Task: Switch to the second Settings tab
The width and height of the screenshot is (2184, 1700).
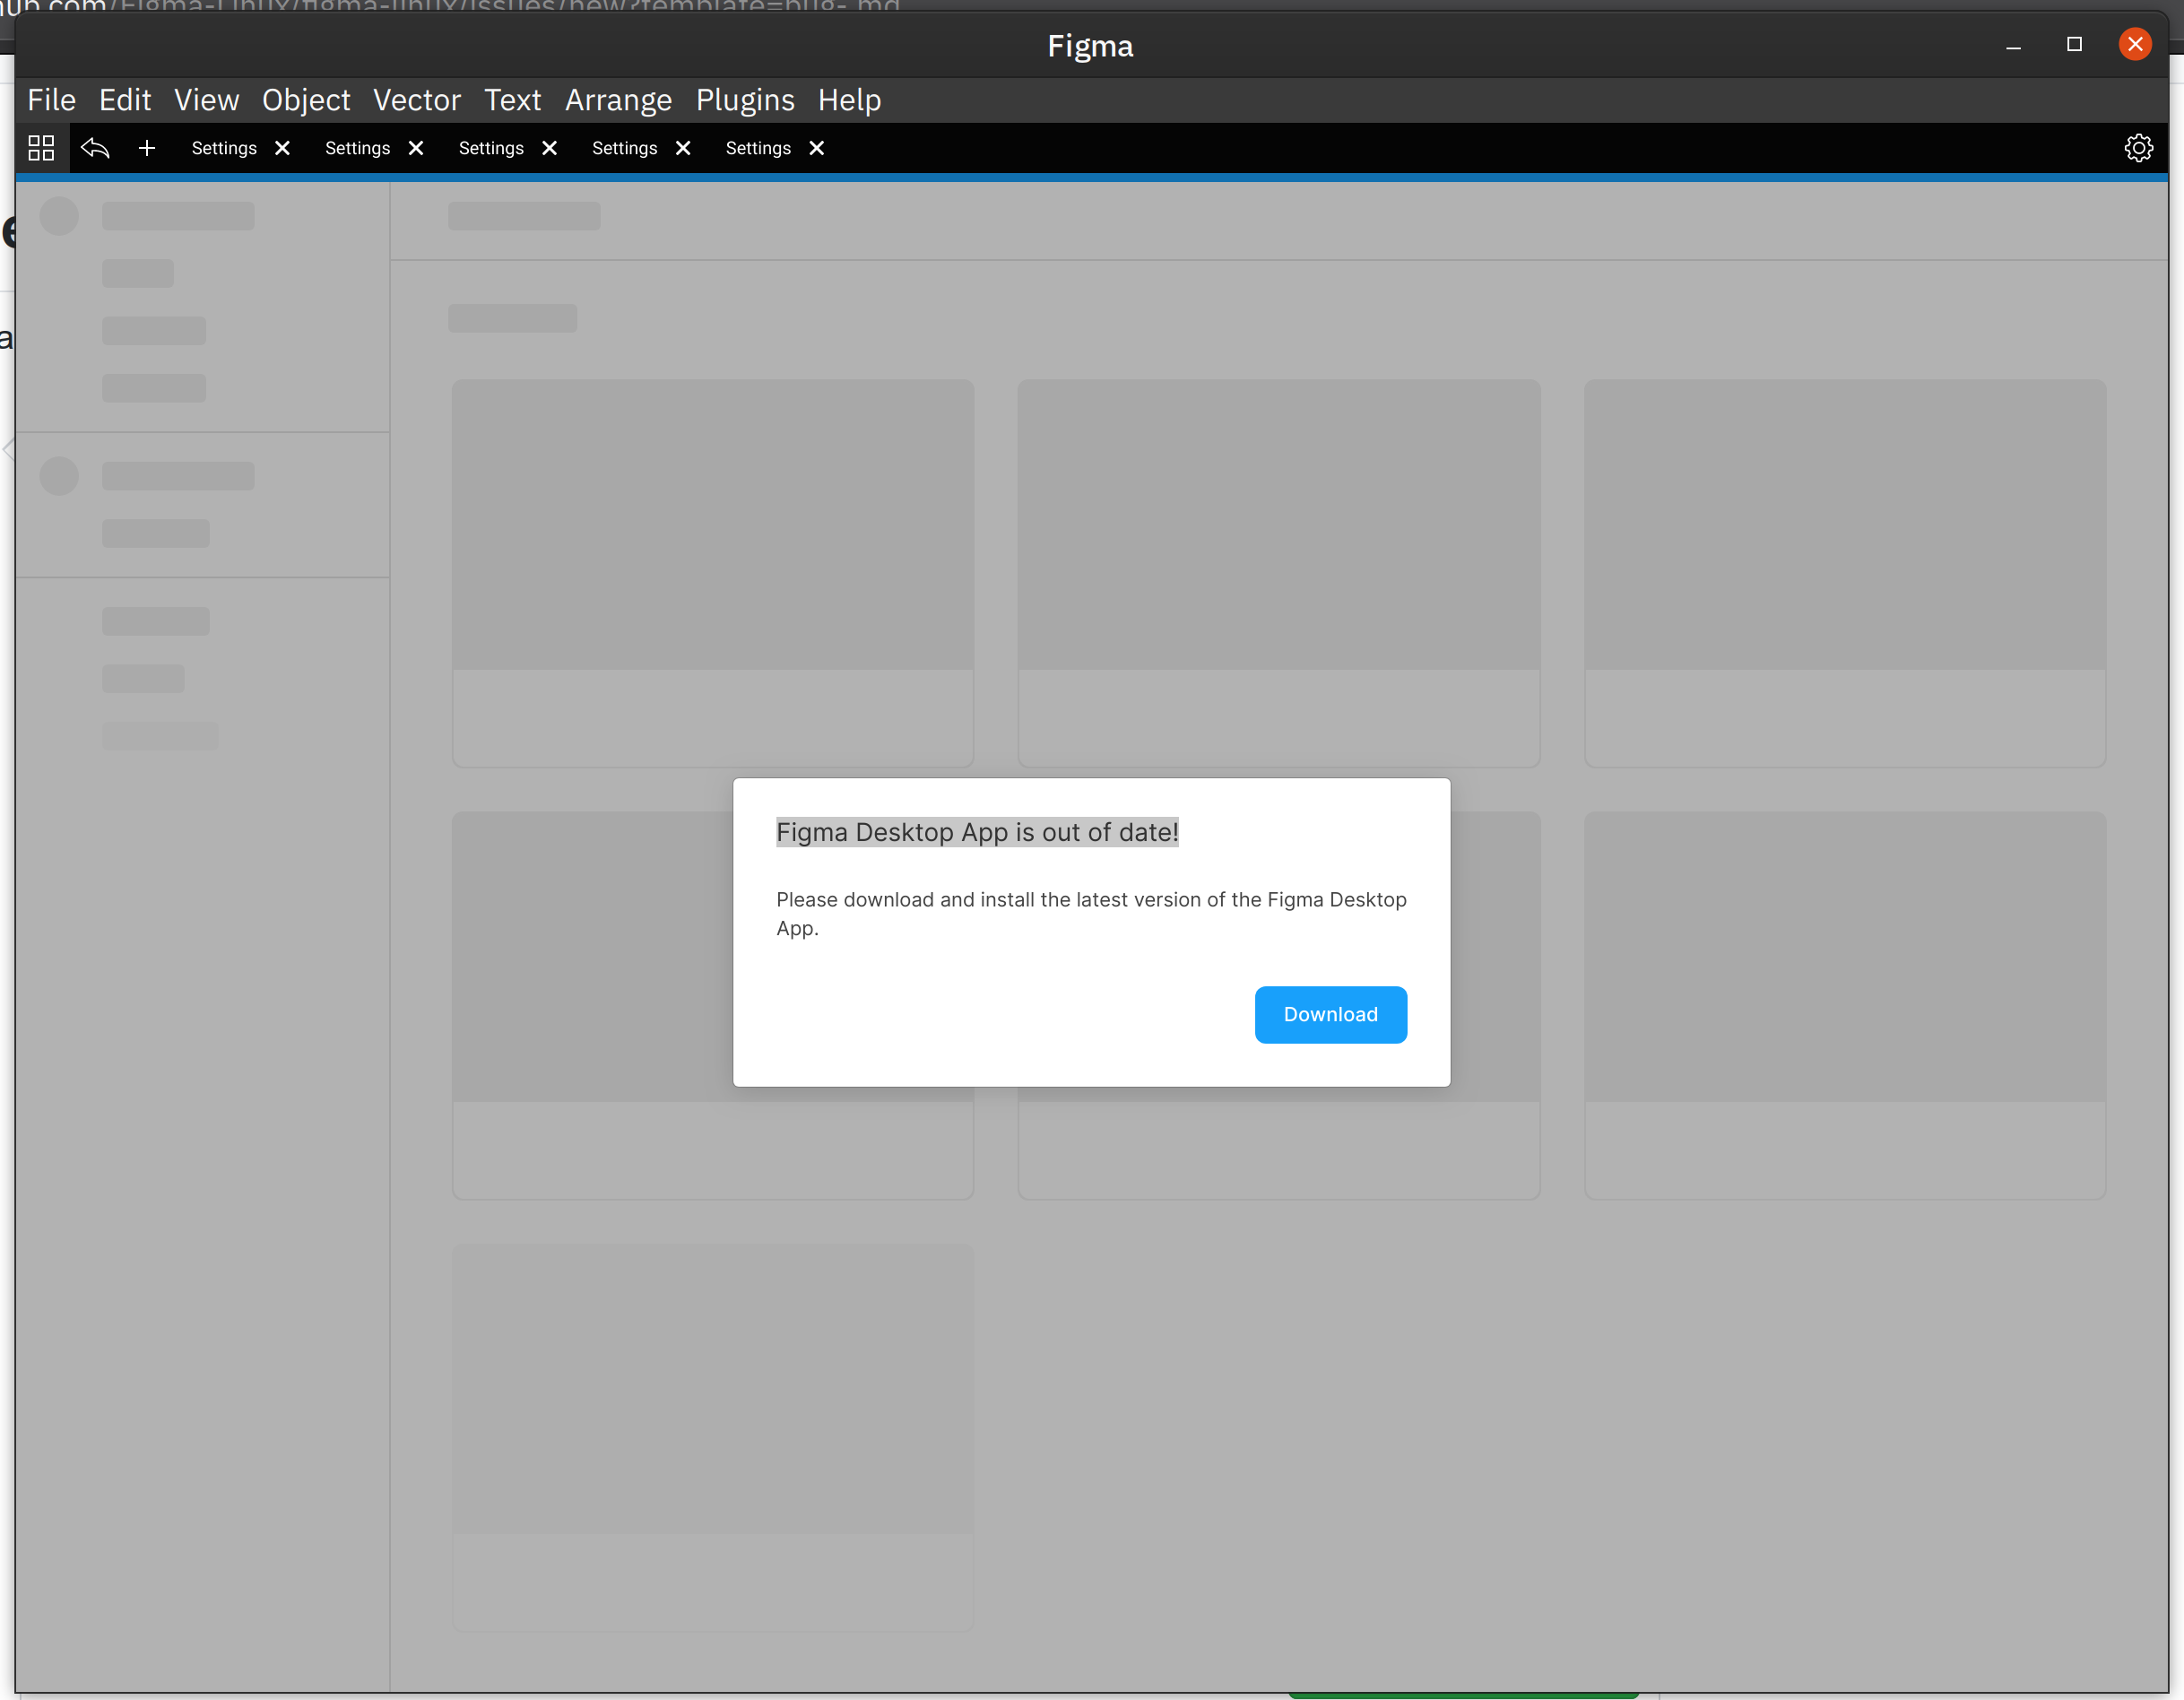Action: 356,147
